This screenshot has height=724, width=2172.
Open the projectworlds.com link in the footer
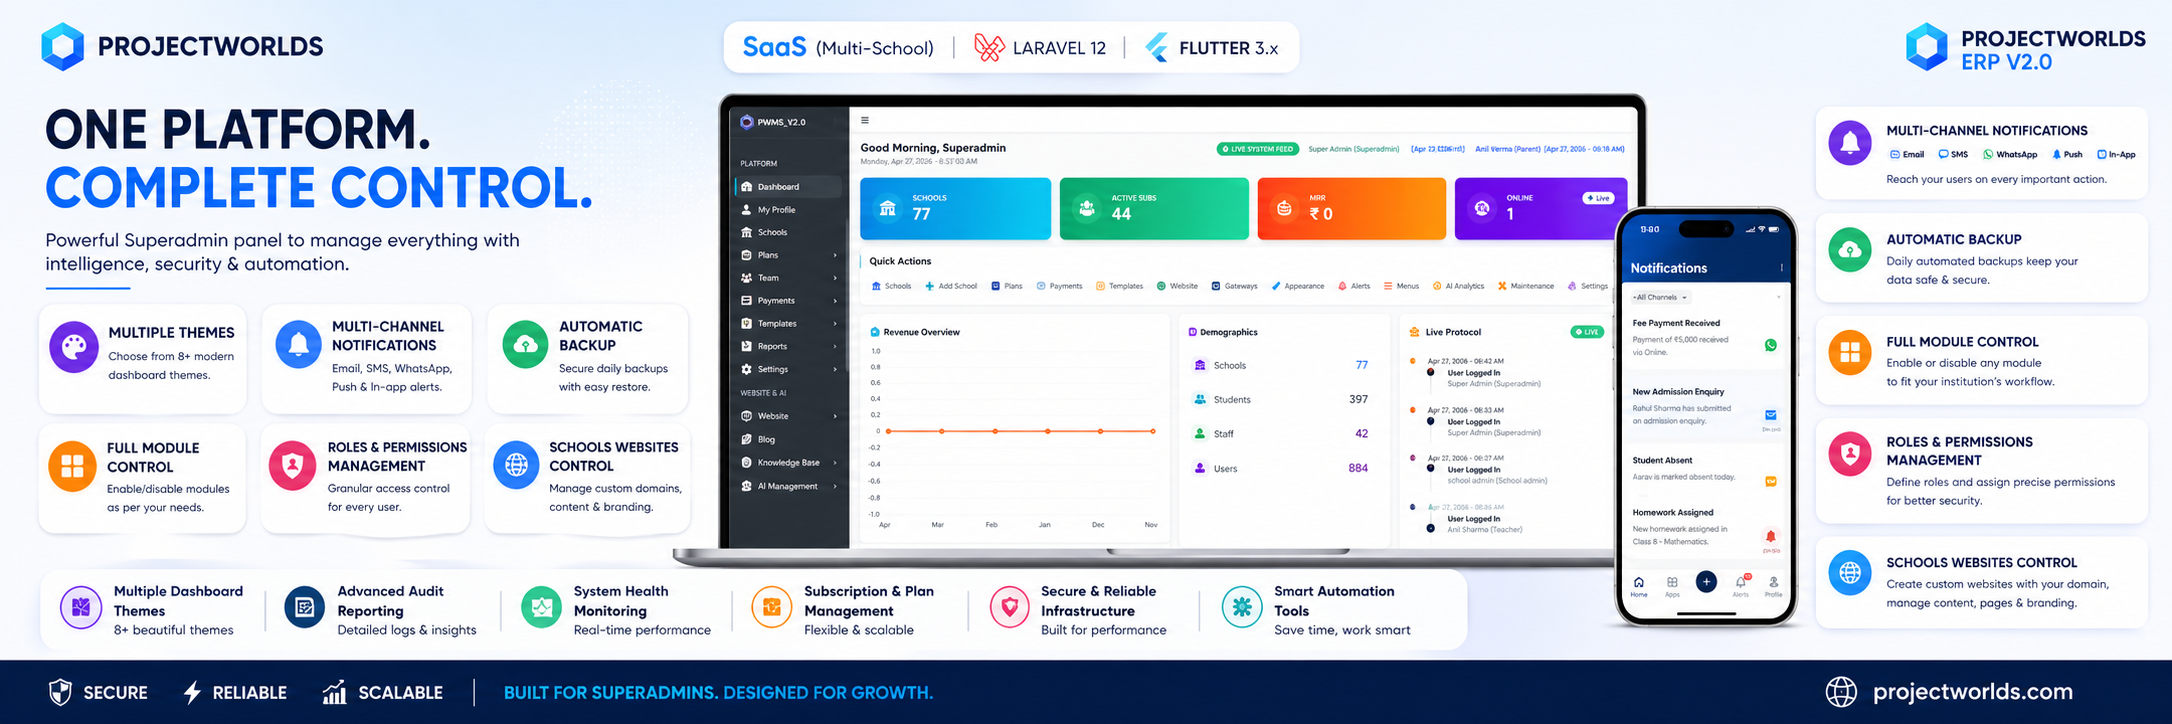1972,692
